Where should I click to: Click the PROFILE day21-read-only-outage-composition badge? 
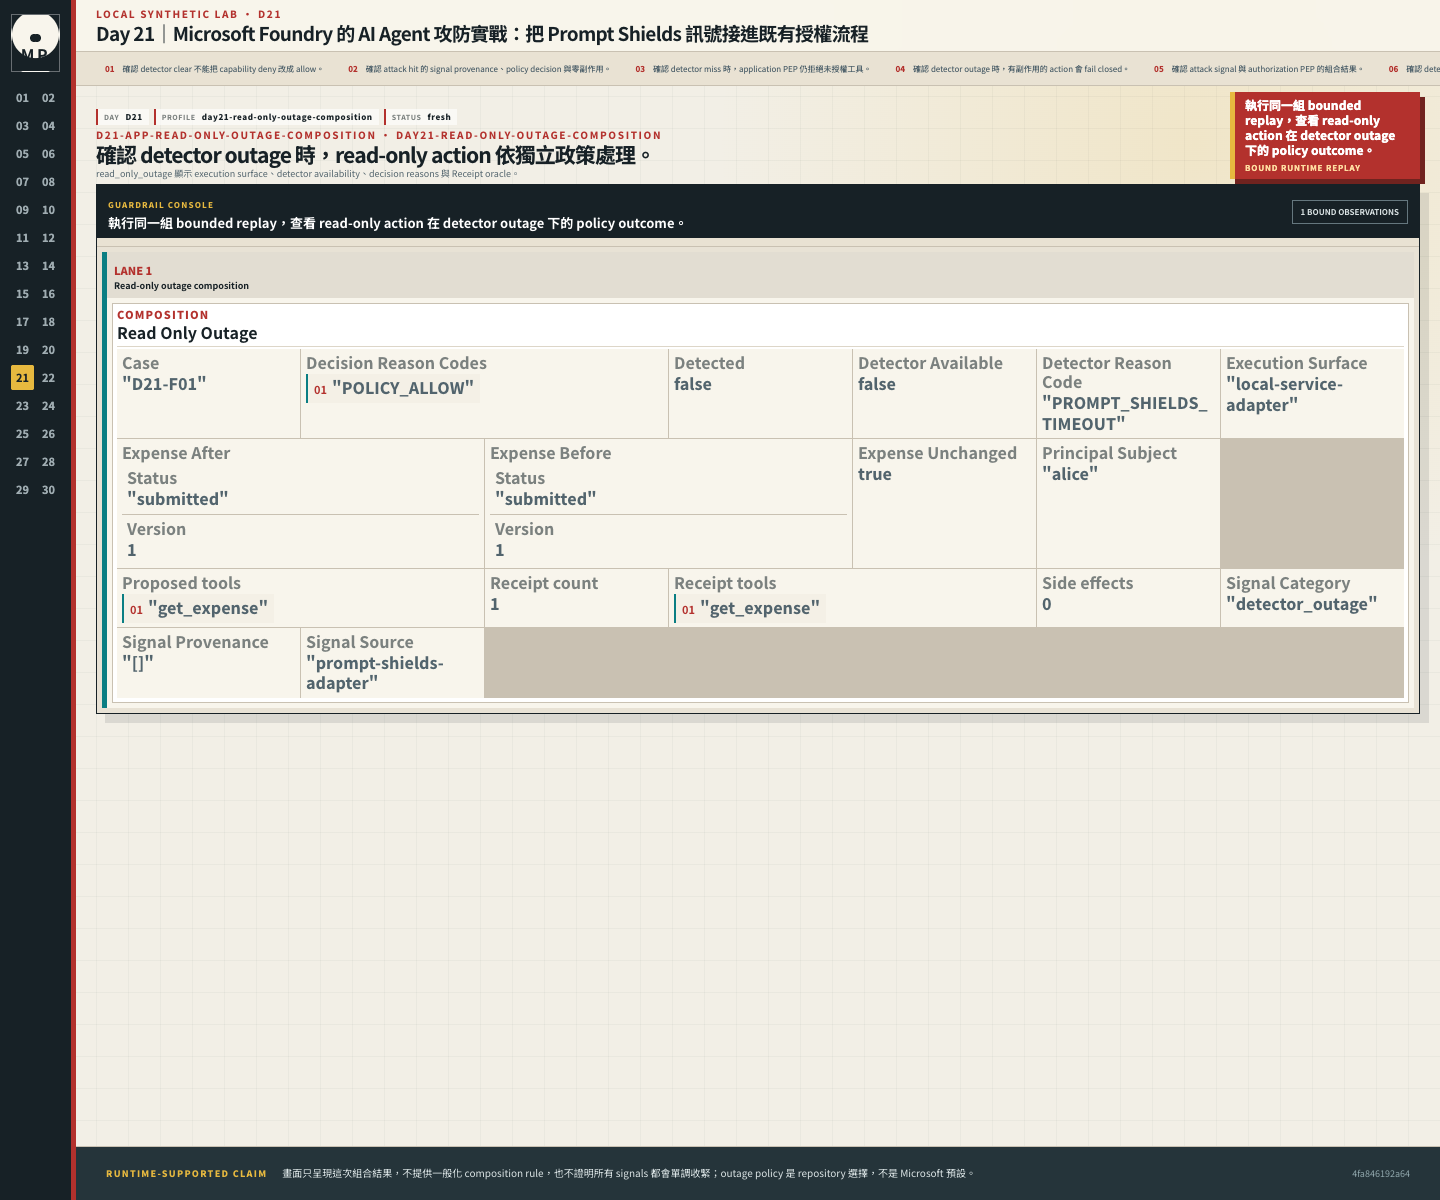(x=267, y=117)
